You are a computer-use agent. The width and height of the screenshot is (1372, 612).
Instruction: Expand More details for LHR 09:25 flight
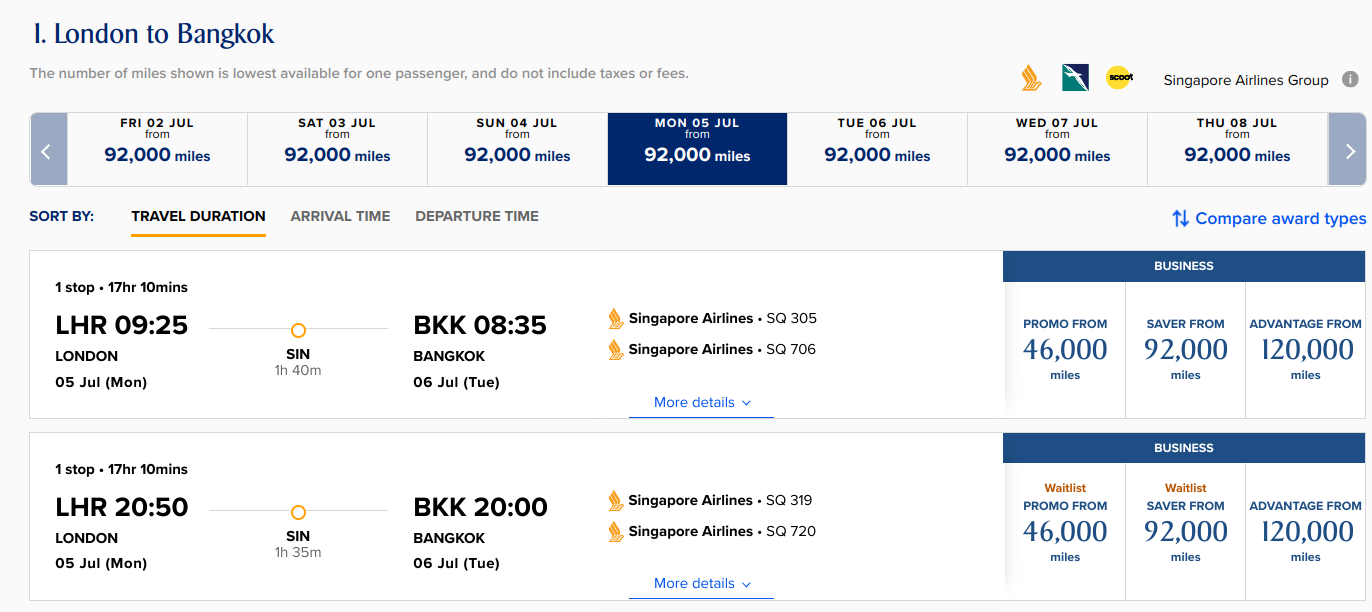pyautogui.click(x=701, y=403)
